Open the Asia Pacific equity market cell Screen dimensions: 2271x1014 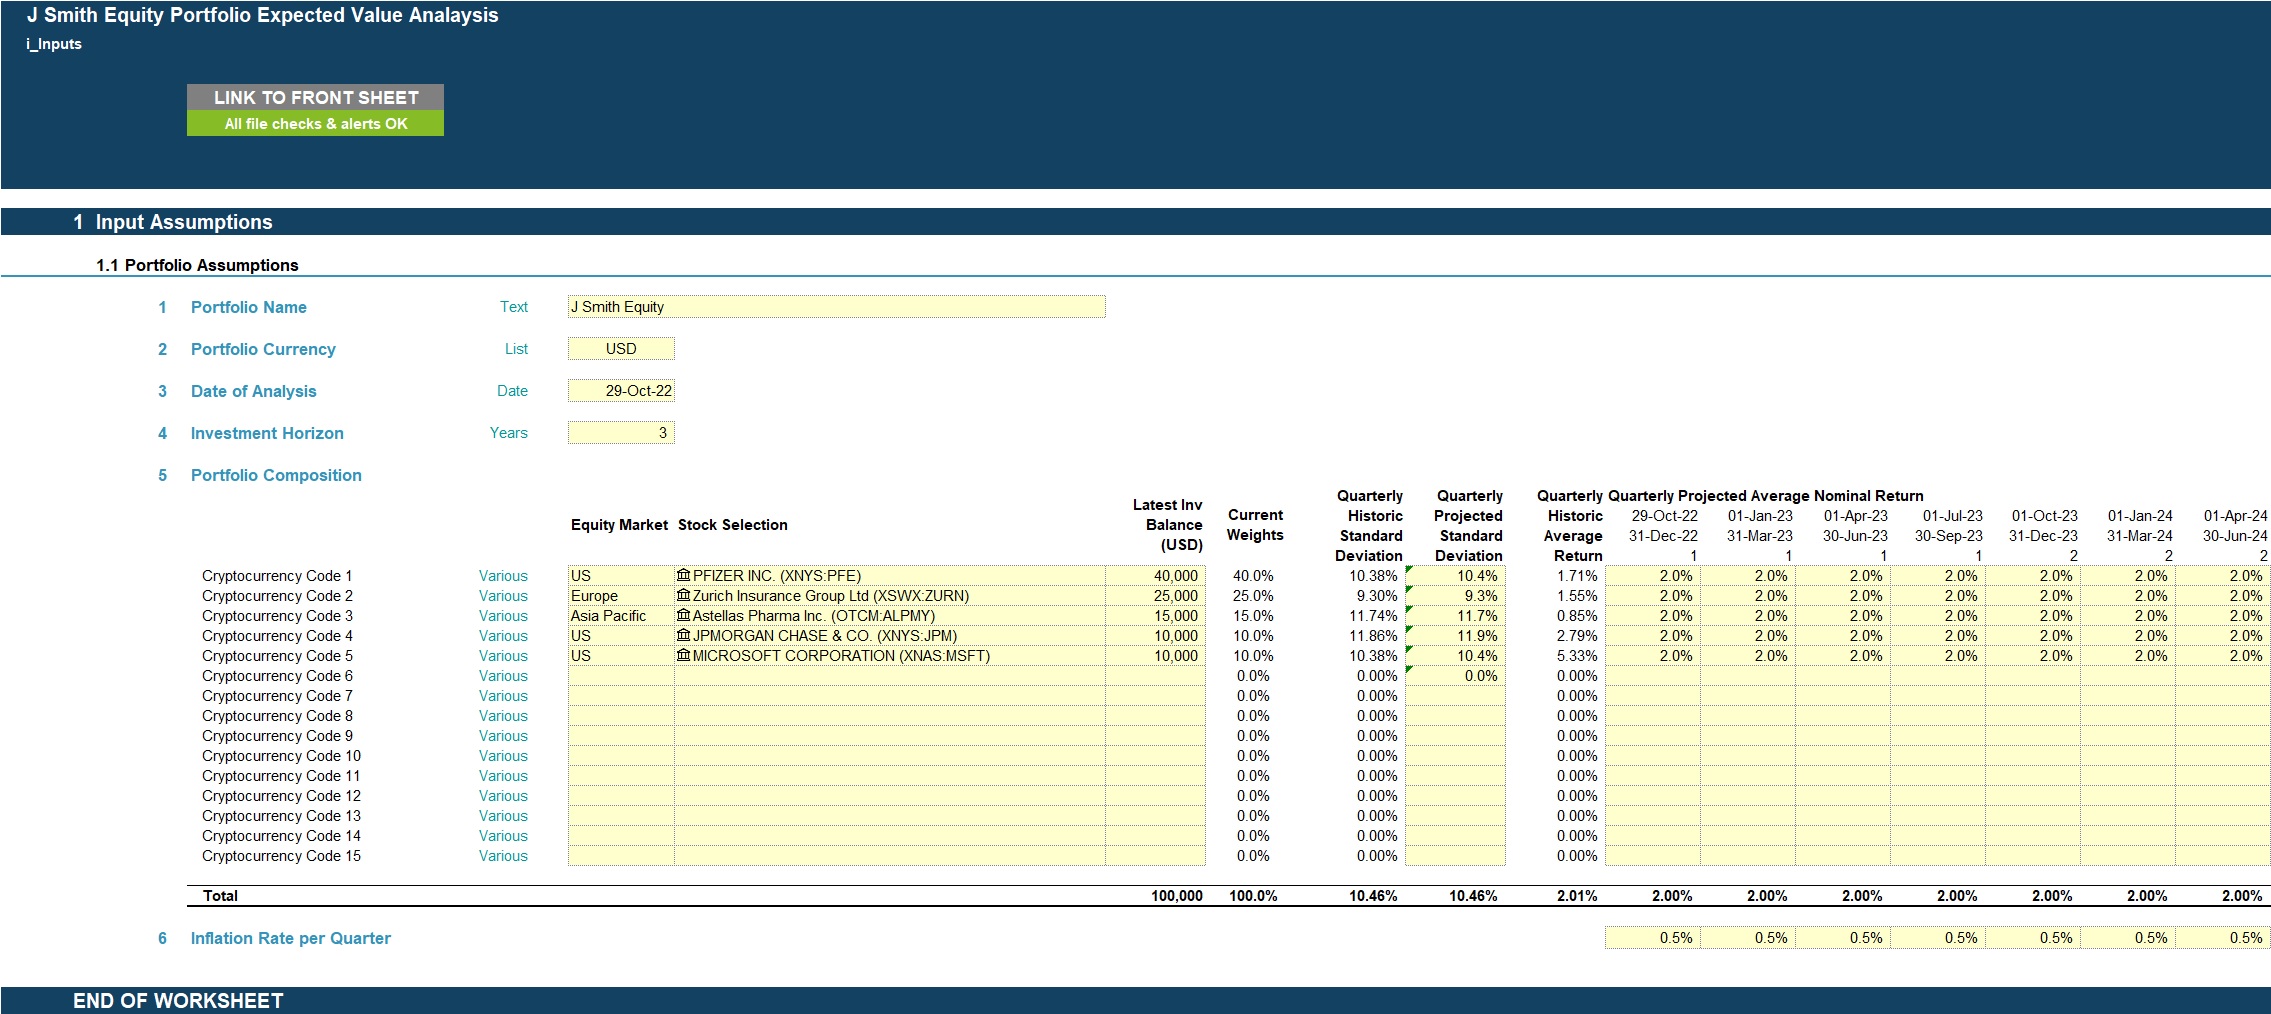[621, 616]
